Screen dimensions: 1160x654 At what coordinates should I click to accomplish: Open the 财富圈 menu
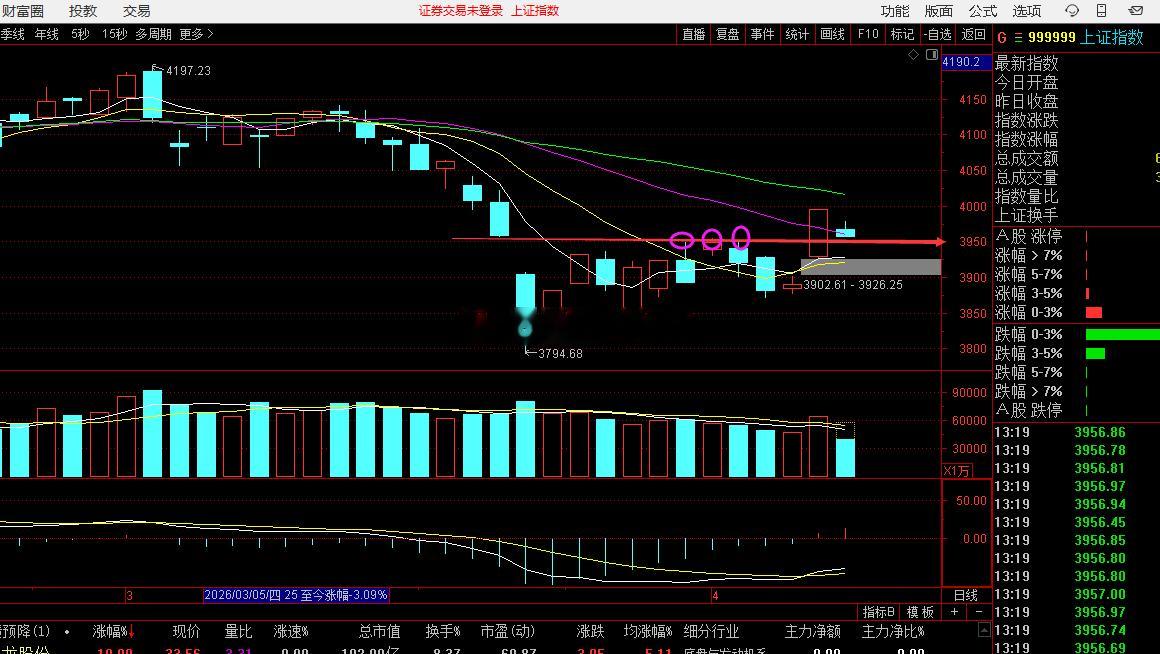point(22,11)
